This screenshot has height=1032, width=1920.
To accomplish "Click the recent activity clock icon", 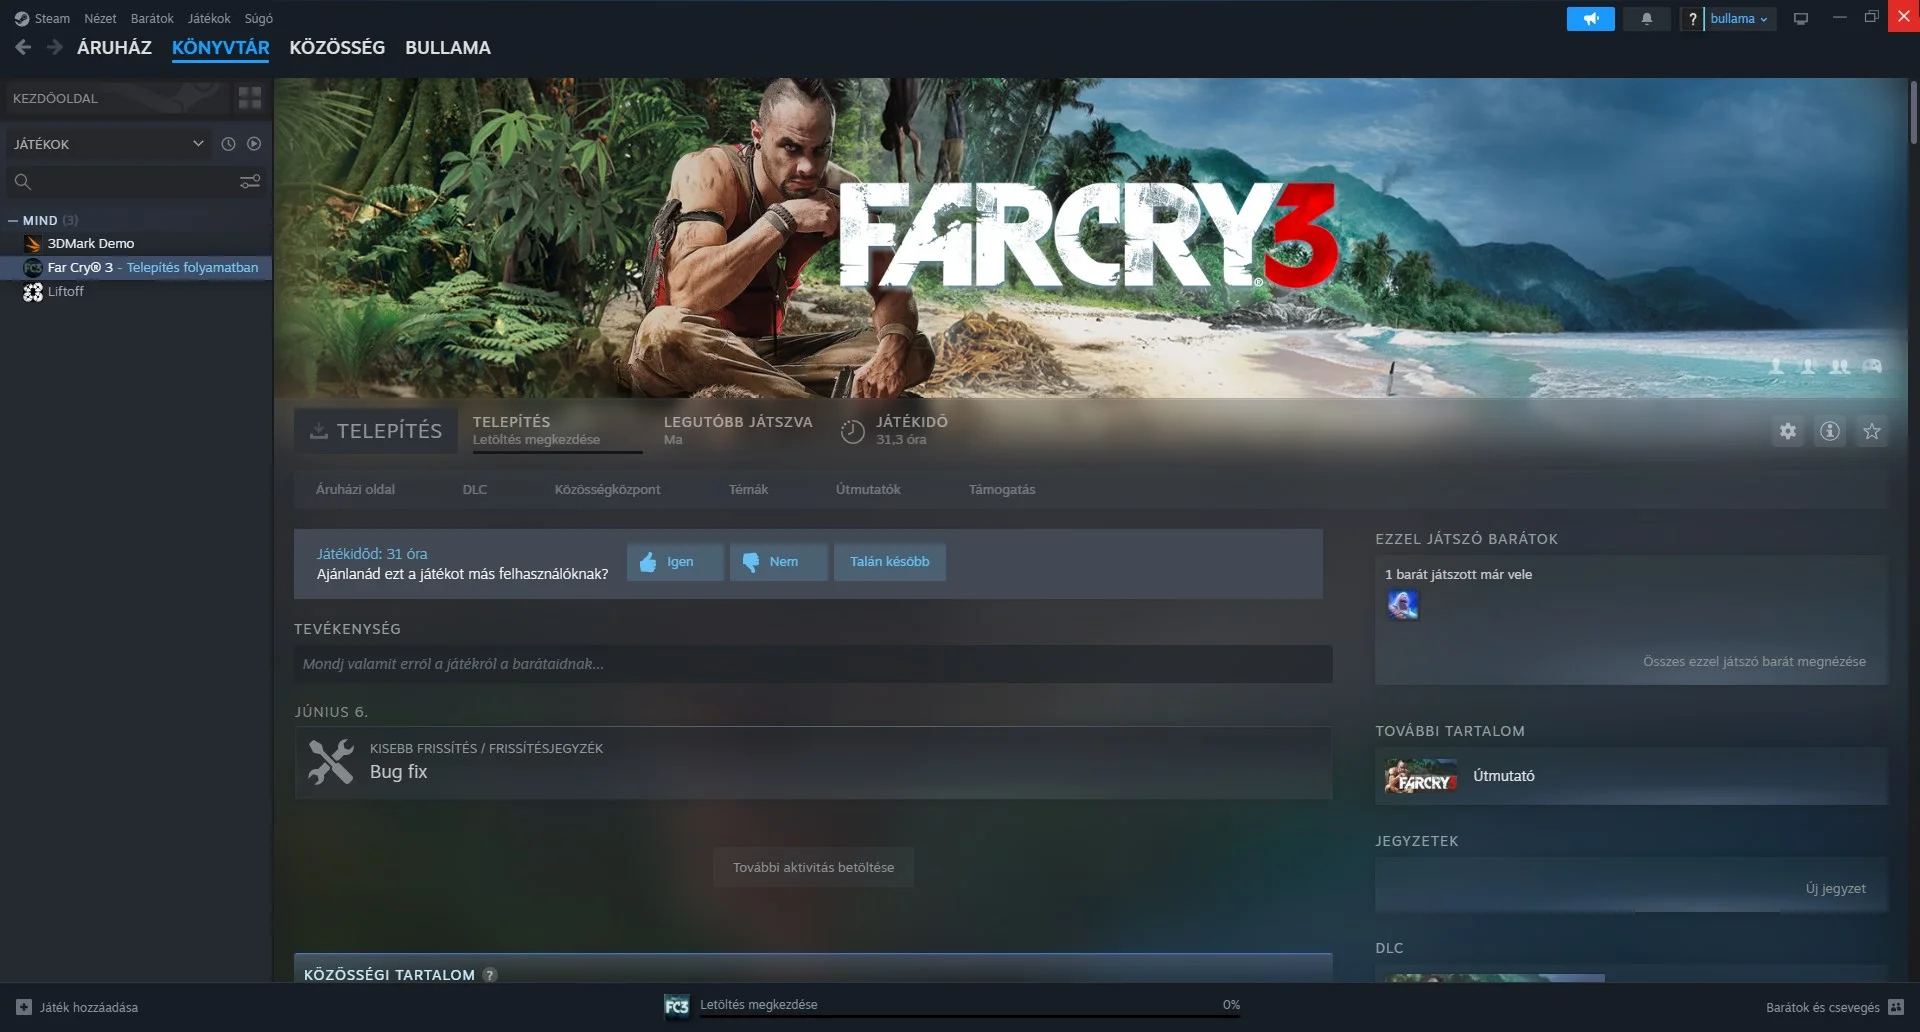I will pyautogui.click(x=228, y=144).
